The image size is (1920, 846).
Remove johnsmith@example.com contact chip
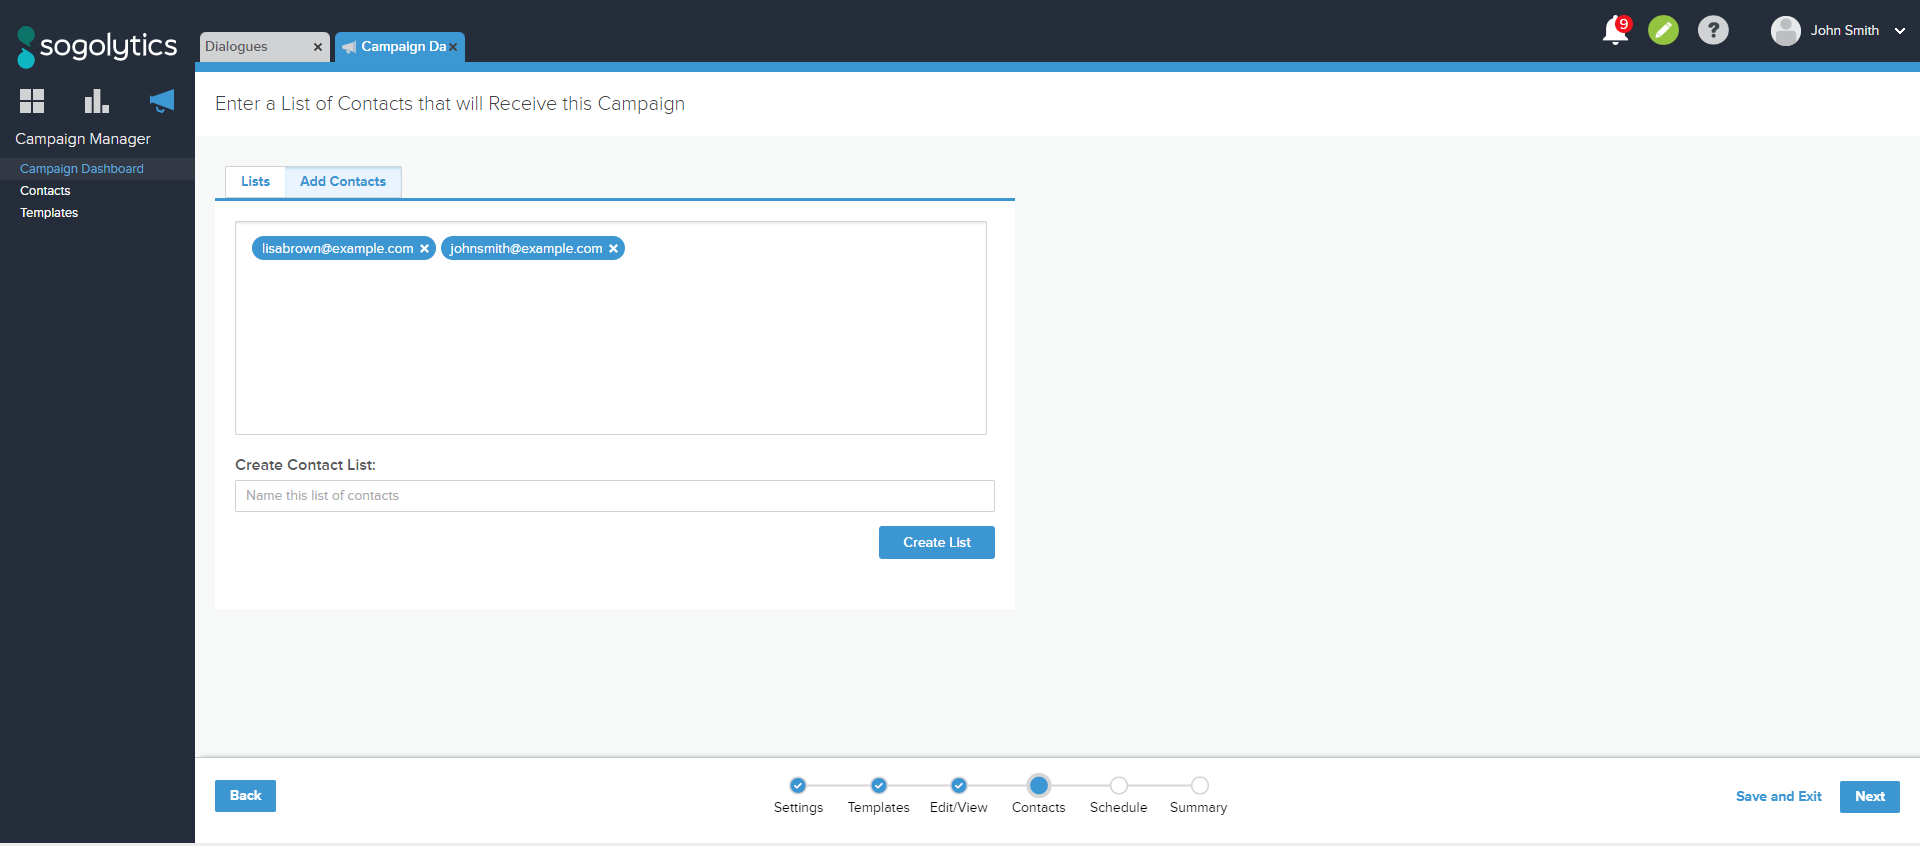[613, 249]
